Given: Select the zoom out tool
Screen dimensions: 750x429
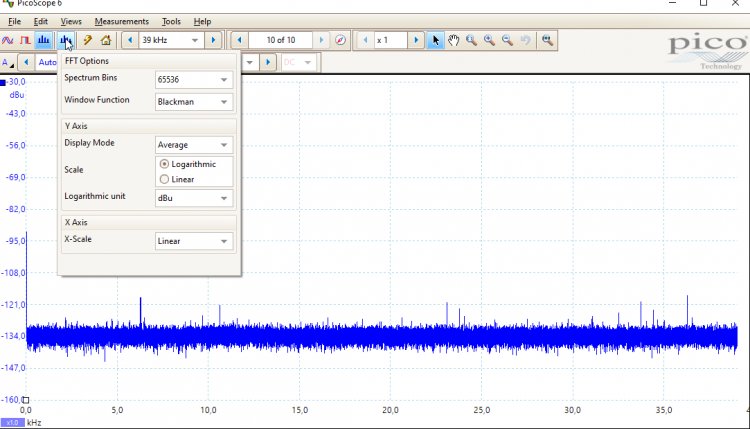Looking at the screenshot, I should tap(507, 40).
